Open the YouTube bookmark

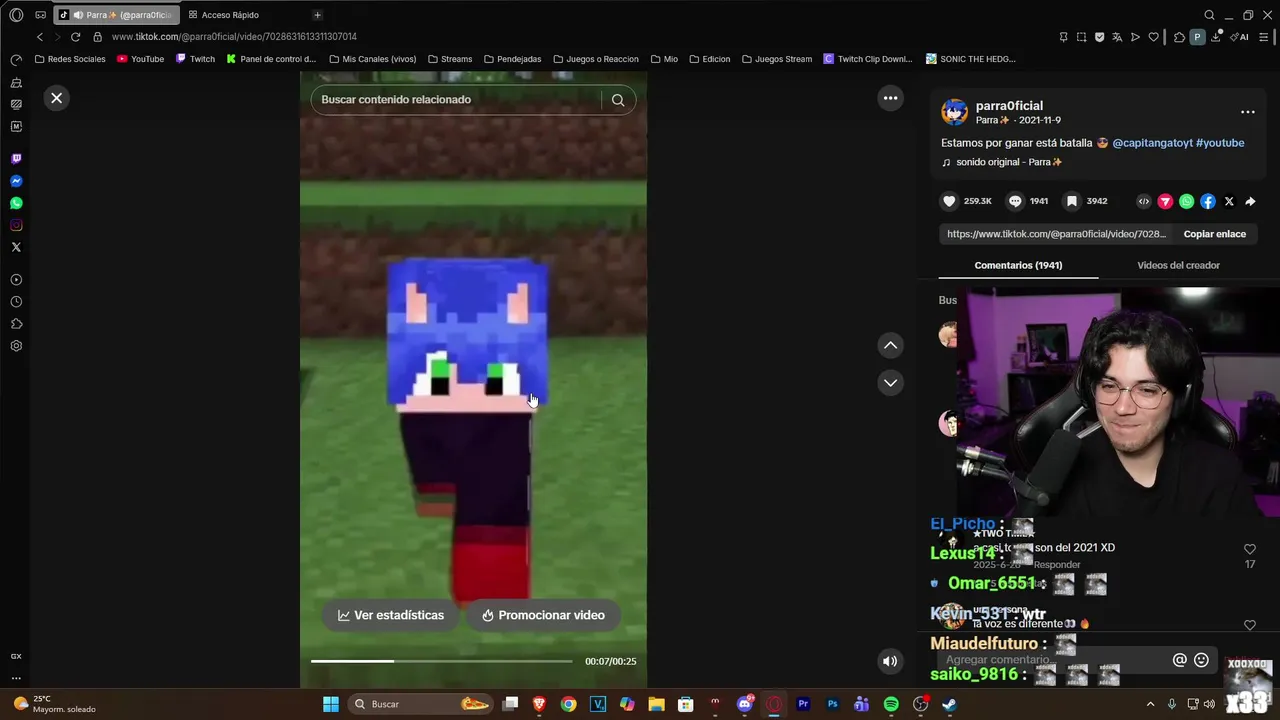point(140,59)
